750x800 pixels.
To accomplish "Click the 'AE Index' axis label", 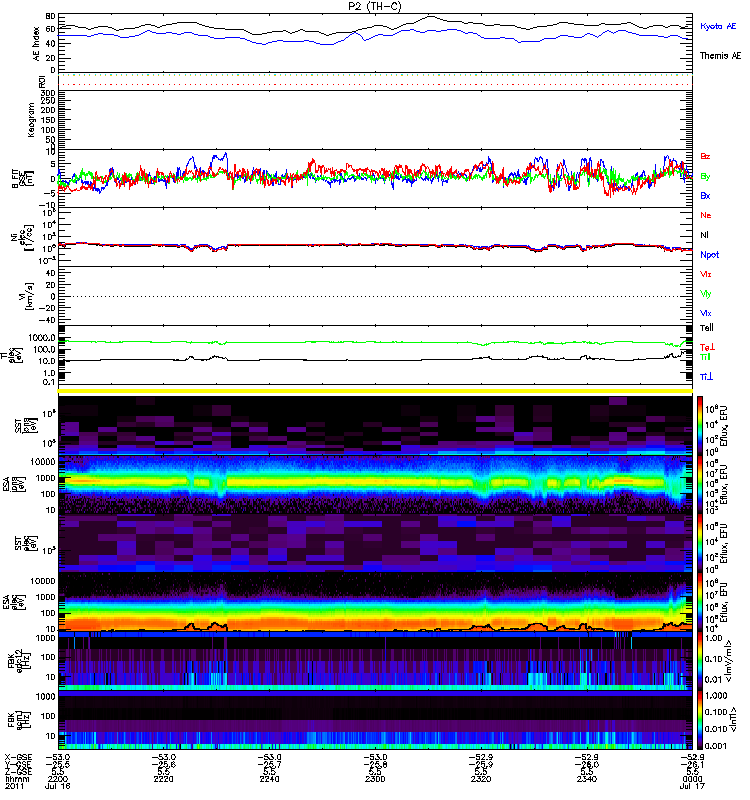I will tap(36, 44).
